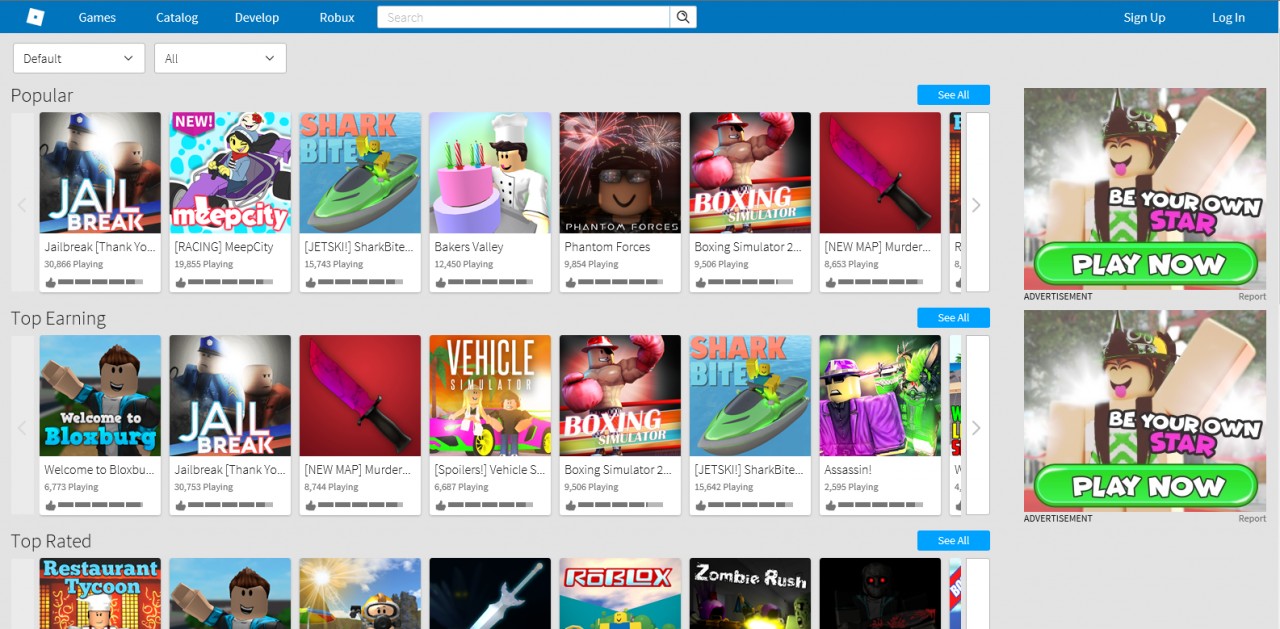Click Phantom Forces rating bar
This screenshot has height=629, width=1280.
point(621,283)
